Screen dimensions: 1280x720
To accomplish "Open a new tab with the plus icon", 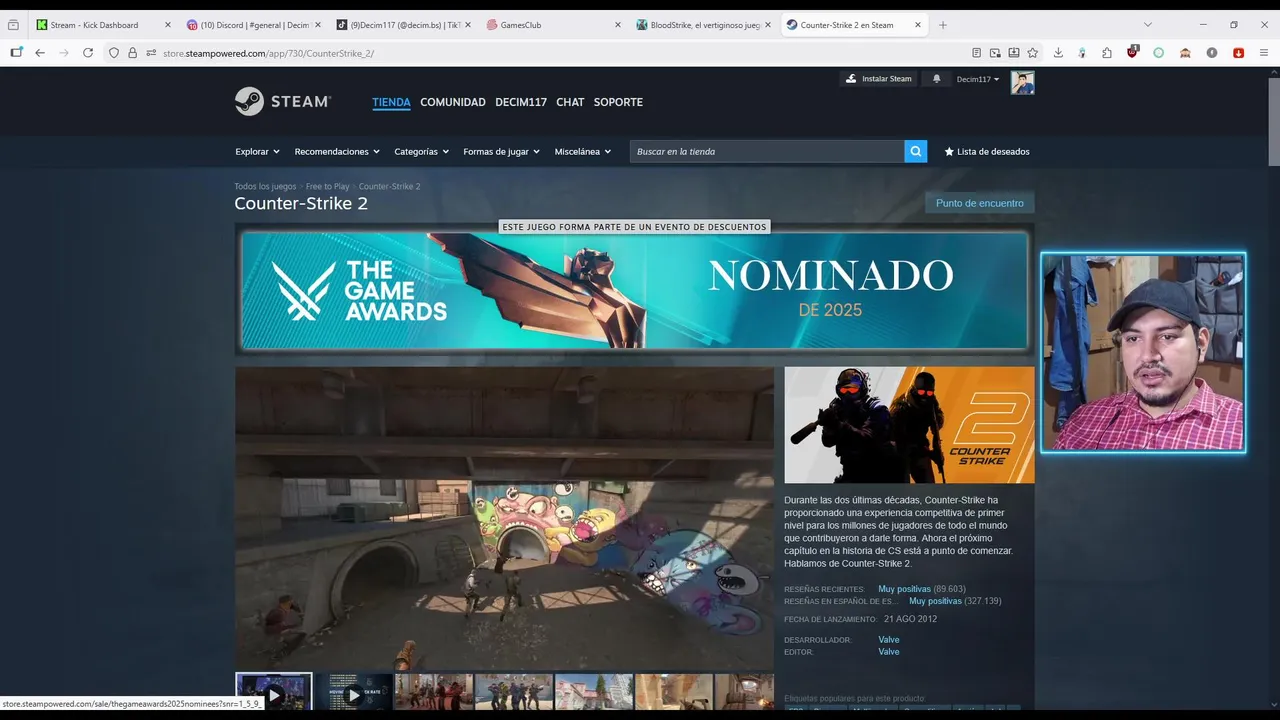I will coord(942,25).
